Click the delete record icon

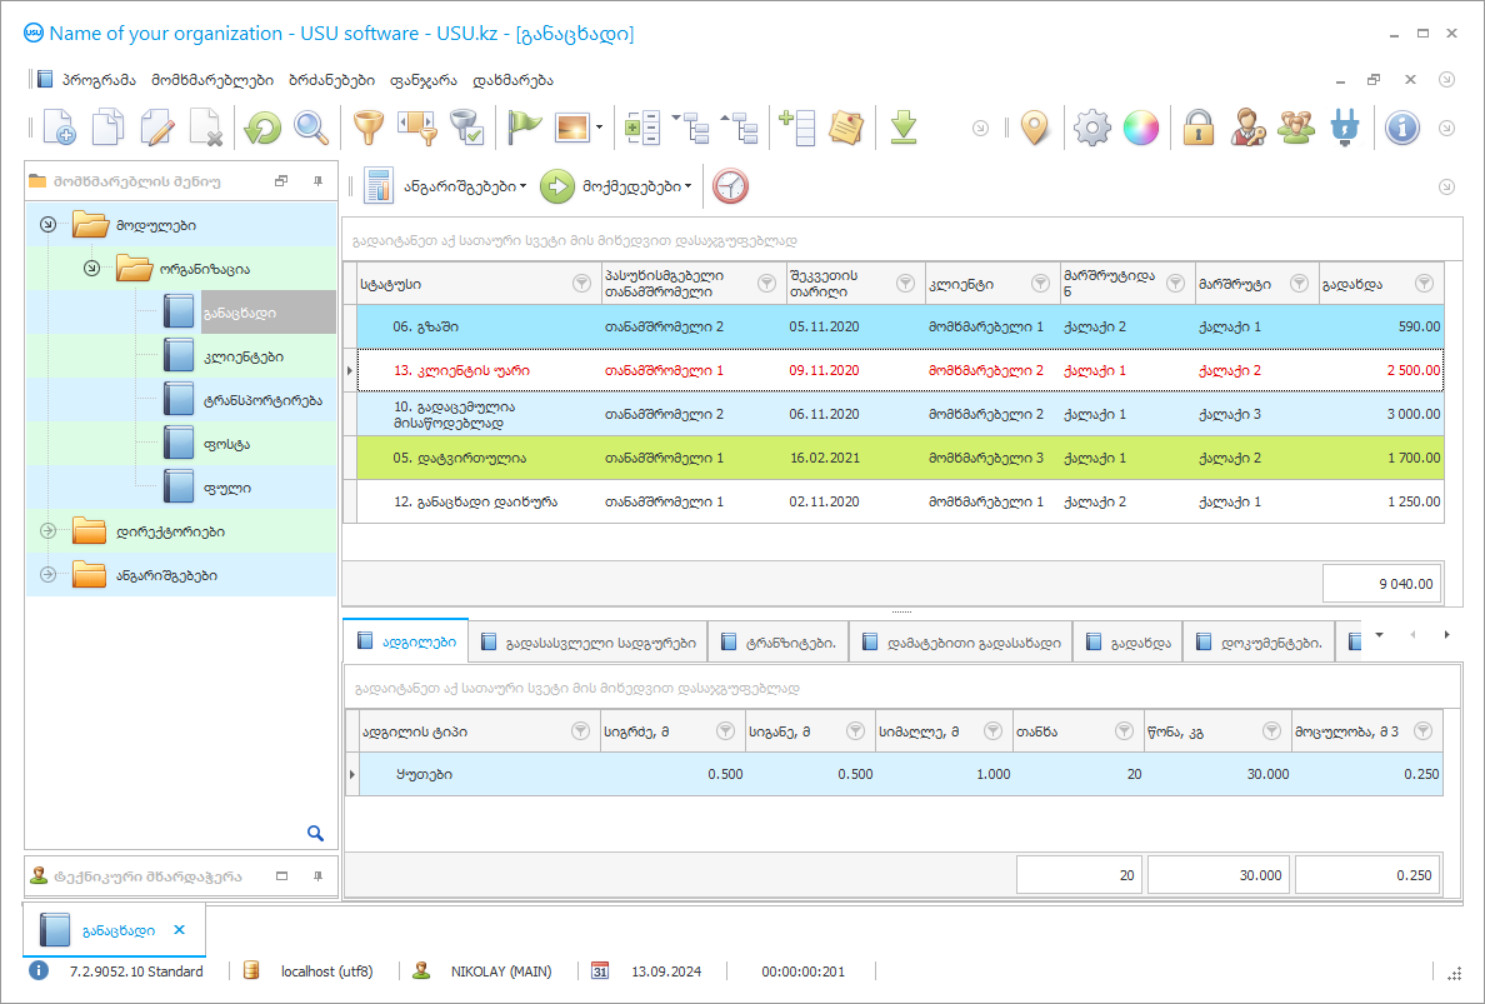click(x=206, y=128)
